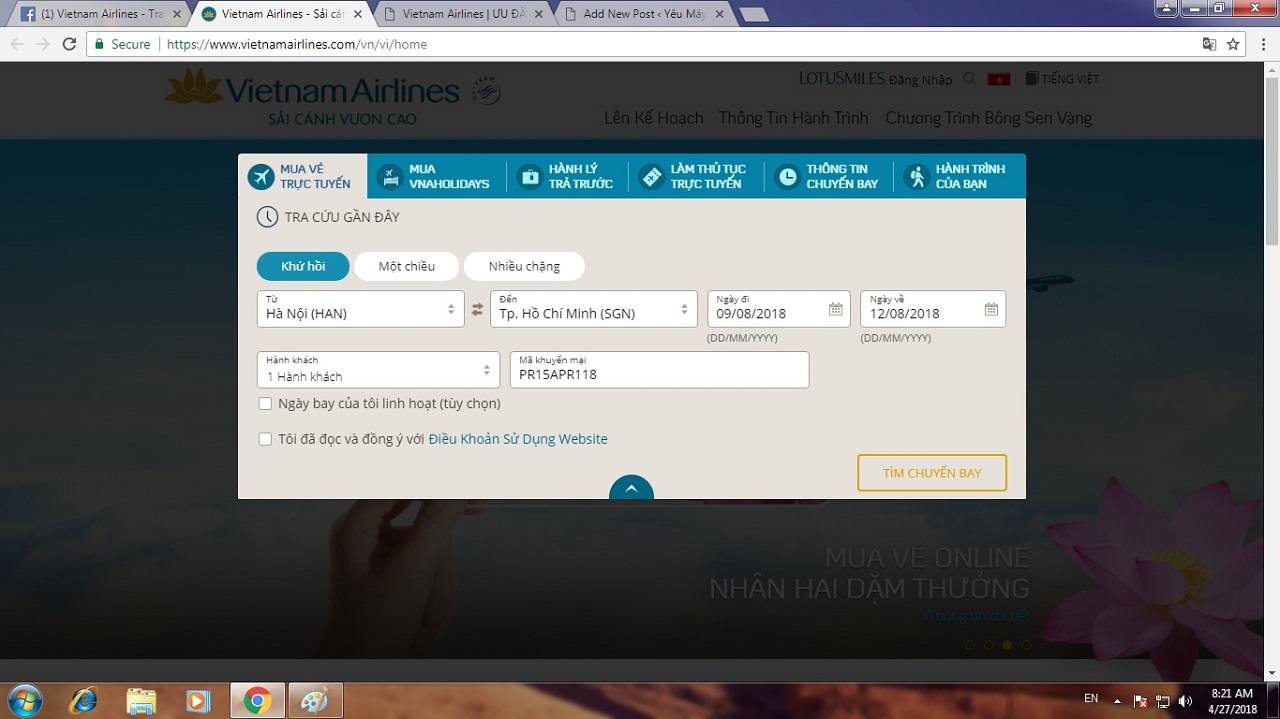Click the Chrome forward arrow
The image size is (1280, 719).
click(42, 44)
